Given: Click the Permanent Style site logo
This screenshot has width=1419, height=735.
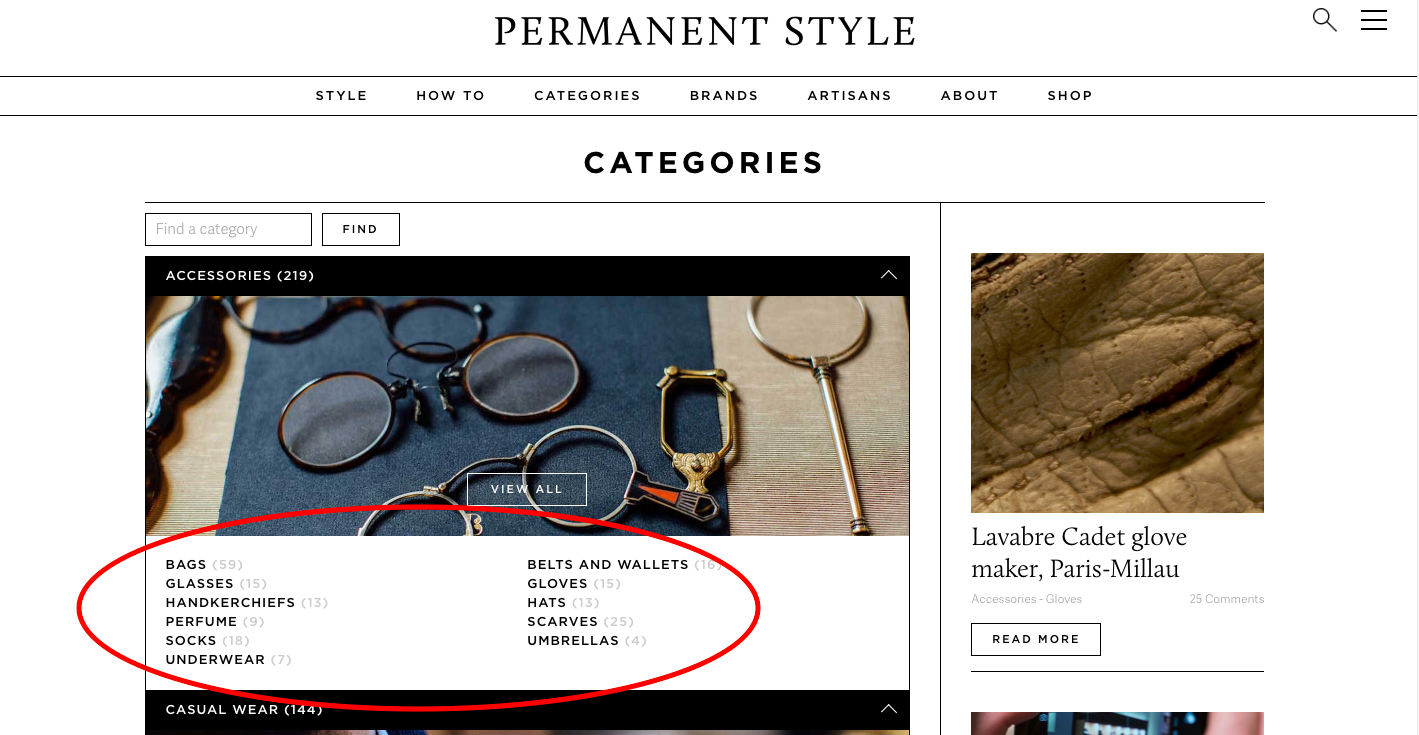Looking at the screenshot, I should 705,32.
